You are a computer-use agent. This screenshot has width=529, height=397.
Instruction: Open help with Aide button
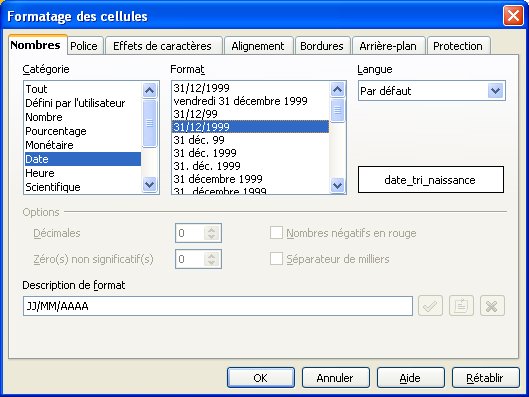pos(410,378)
